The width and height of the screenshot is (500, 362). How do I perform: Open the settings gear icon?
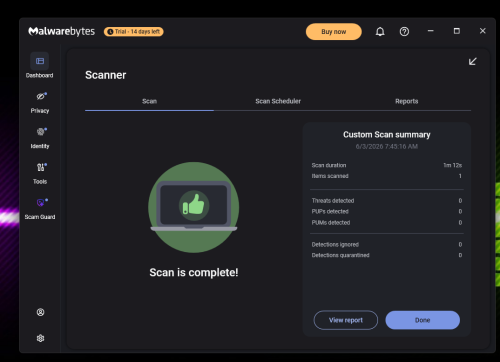[40, 338]
